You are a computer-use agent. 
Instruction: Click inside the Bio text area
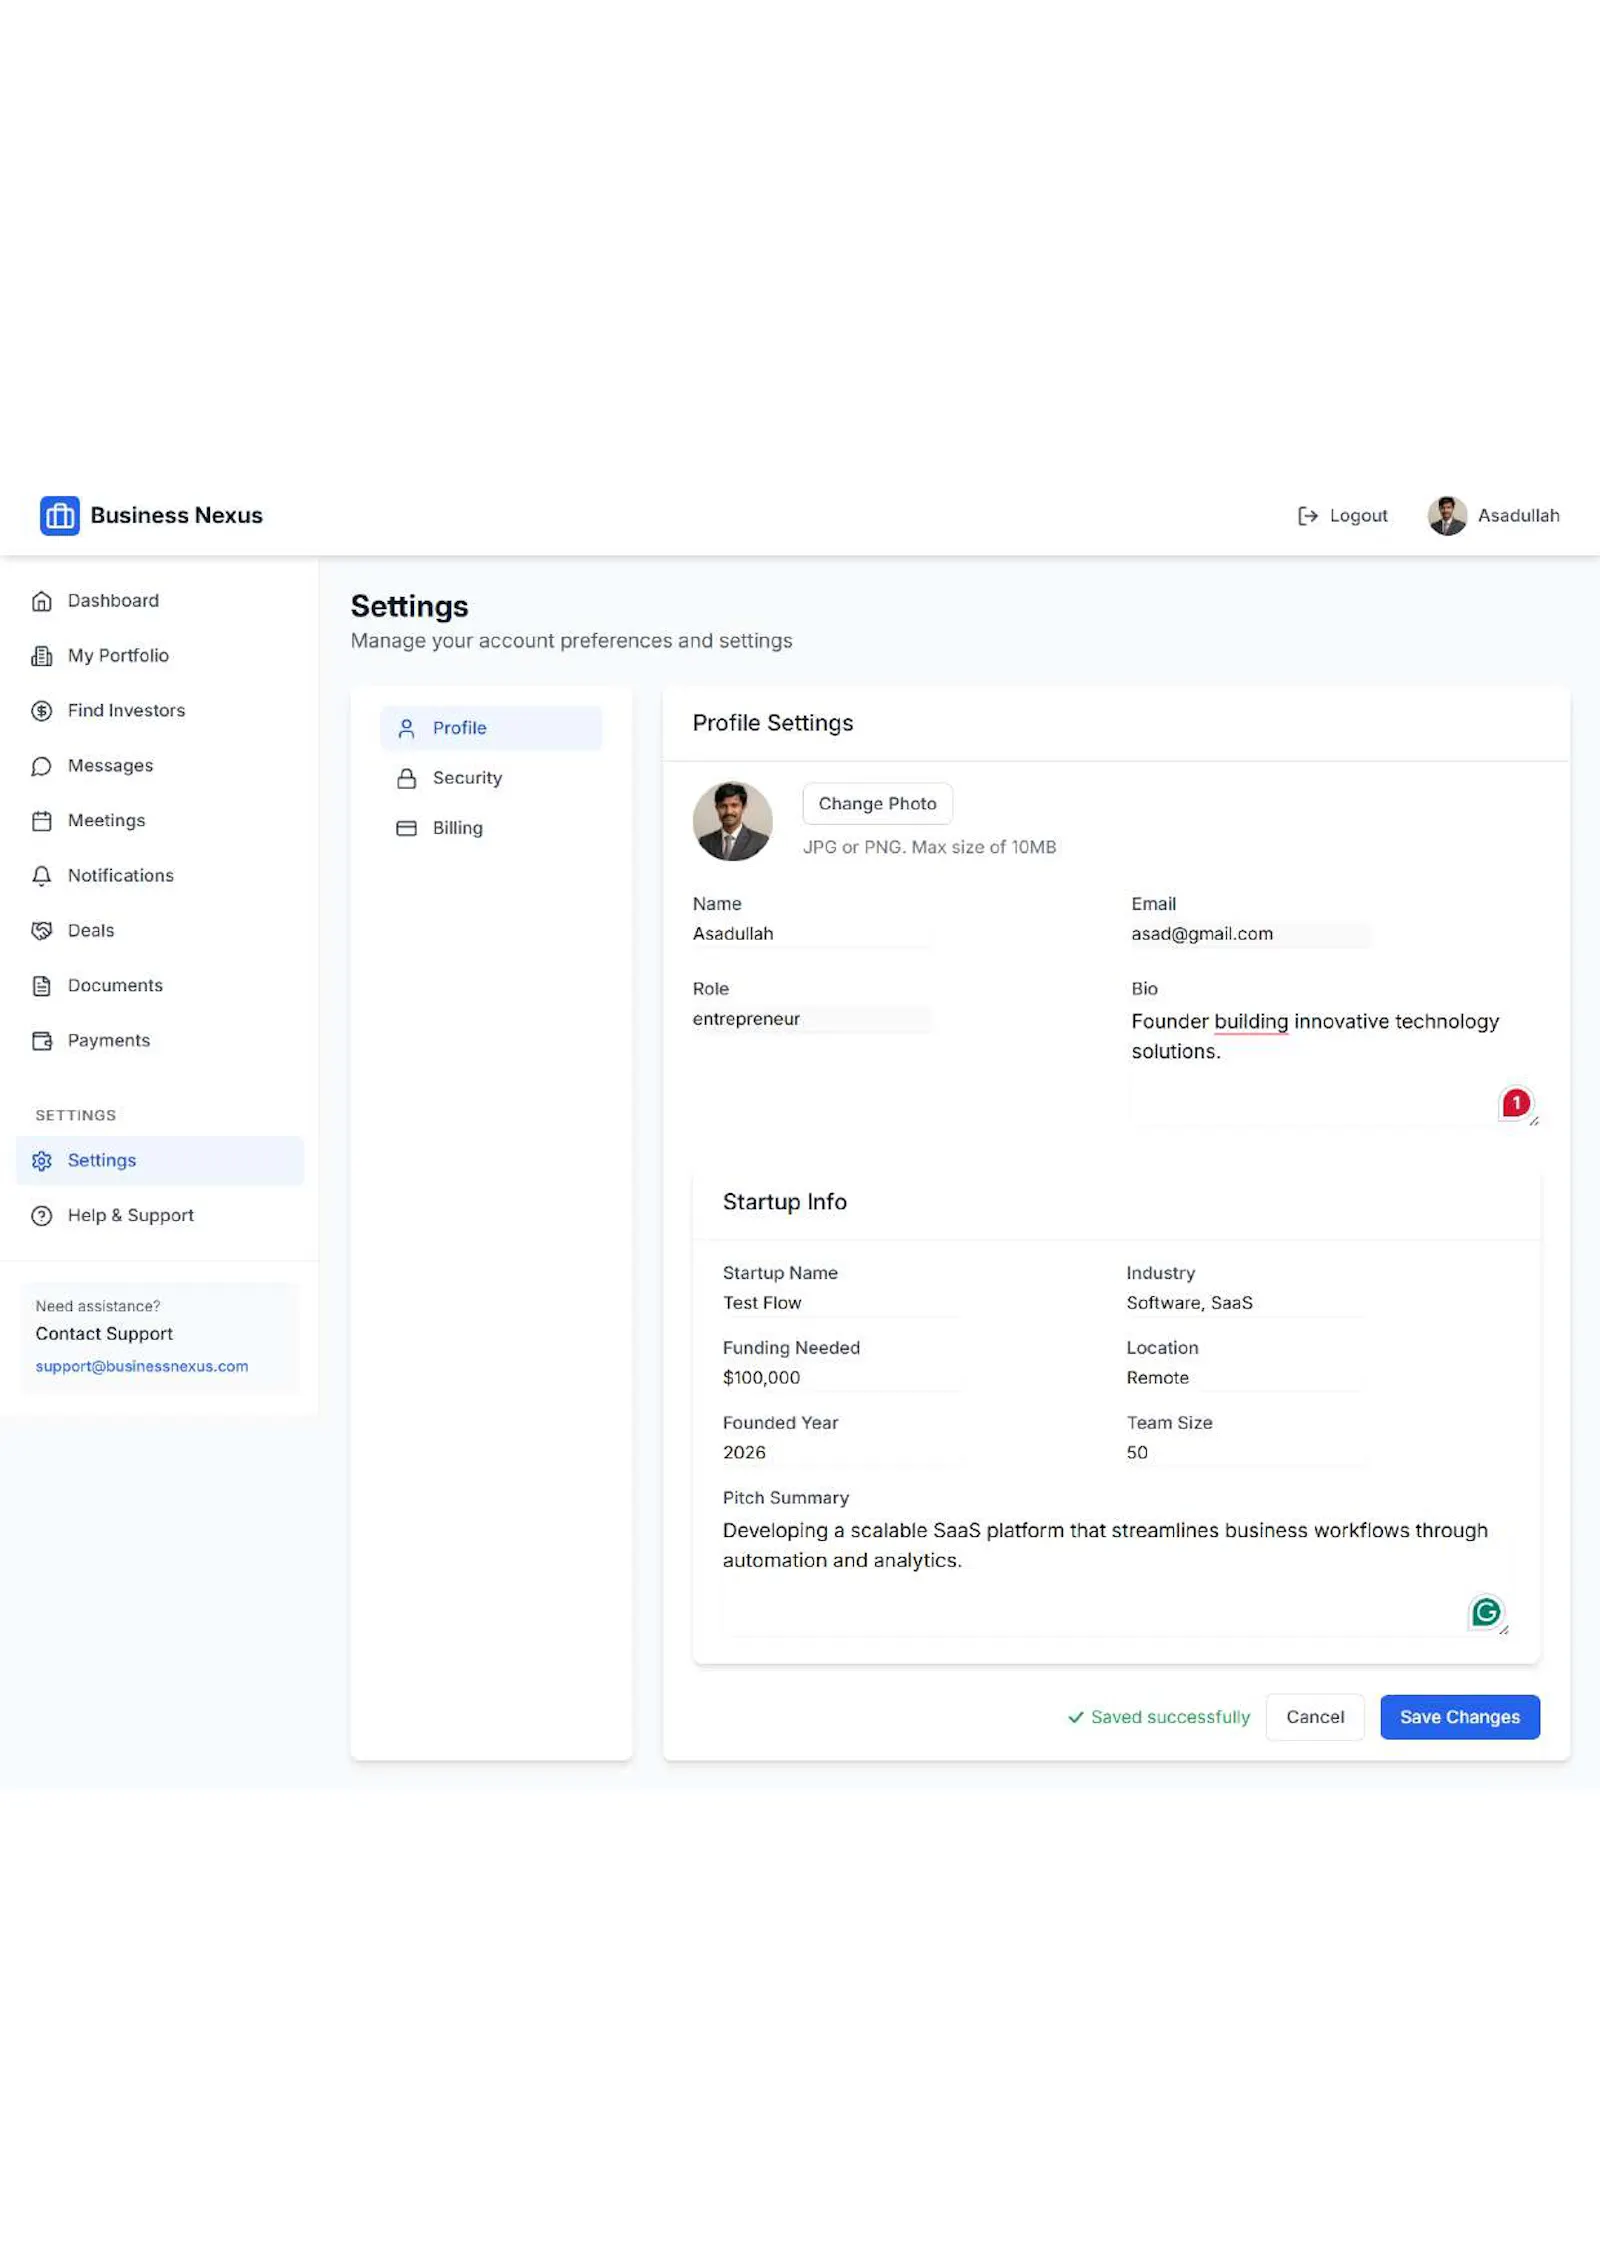pos(1335,1065)
